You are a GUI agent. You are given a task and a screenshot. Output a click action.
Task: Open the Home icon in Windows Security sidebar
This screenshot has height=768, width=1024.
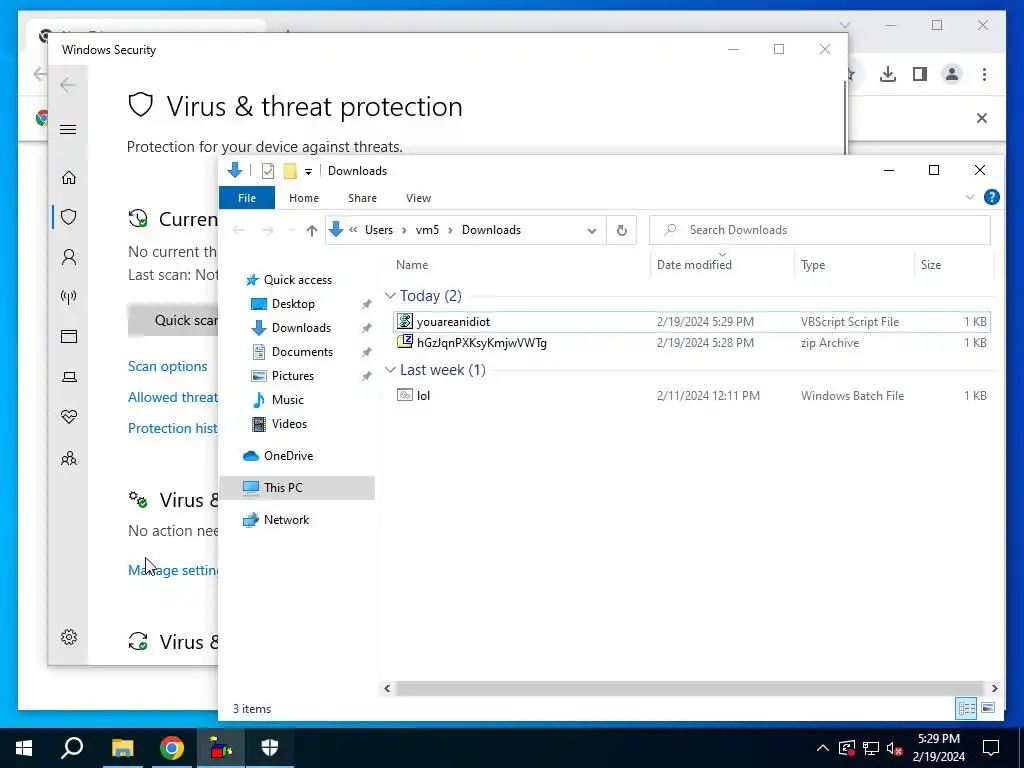[69, 178]
